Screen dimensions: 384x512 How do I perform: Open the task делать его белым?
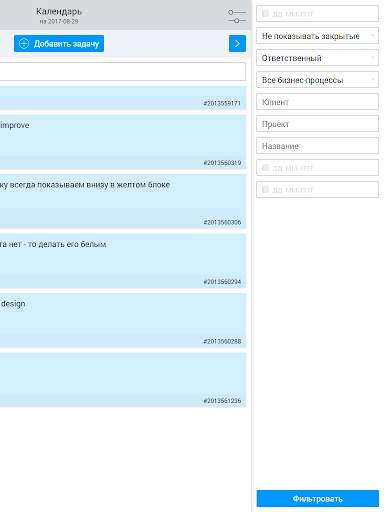point(123,261)
